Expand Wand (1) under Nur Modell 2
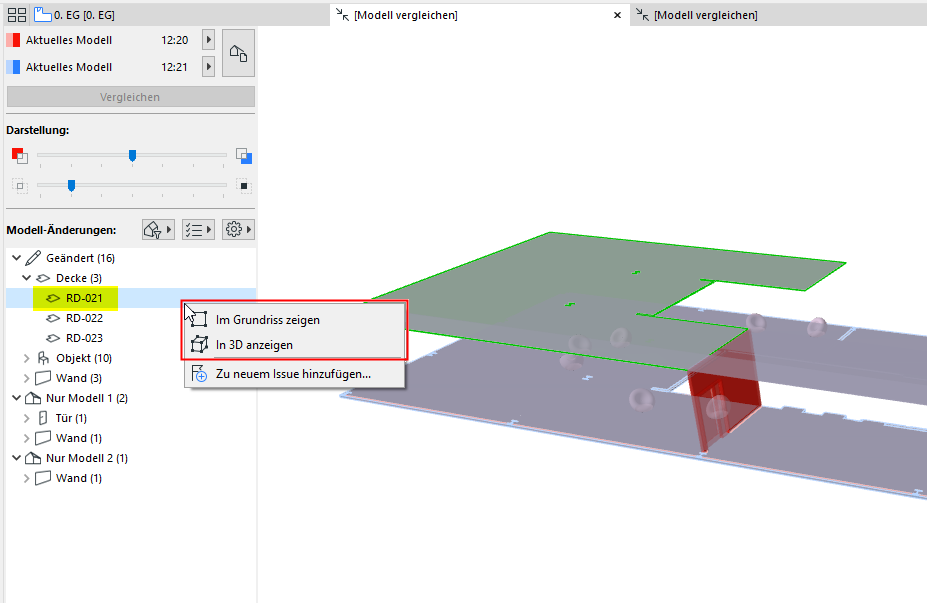The height and width of the screenshot is (603, 927). pyautogui.click(x=27, y=478)
